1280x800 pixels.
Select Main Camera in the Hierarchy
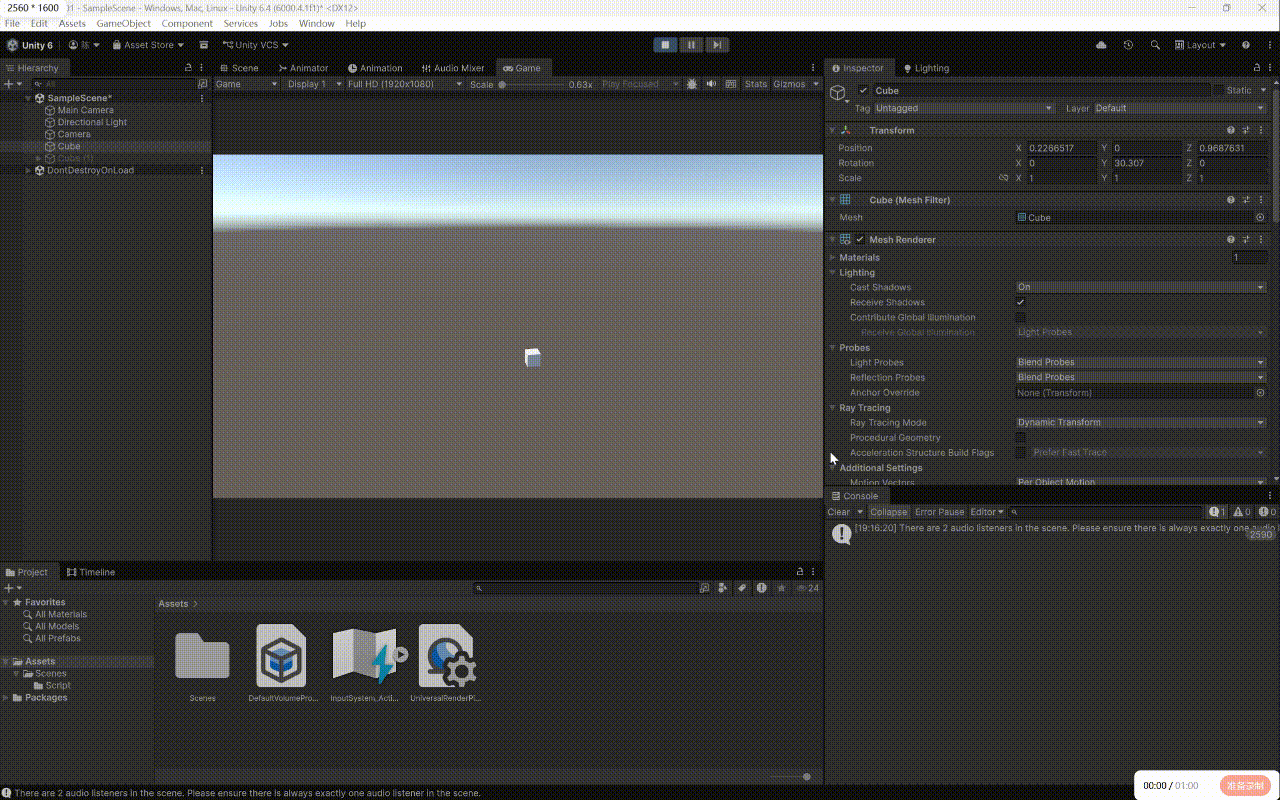[x=85, y=110]
